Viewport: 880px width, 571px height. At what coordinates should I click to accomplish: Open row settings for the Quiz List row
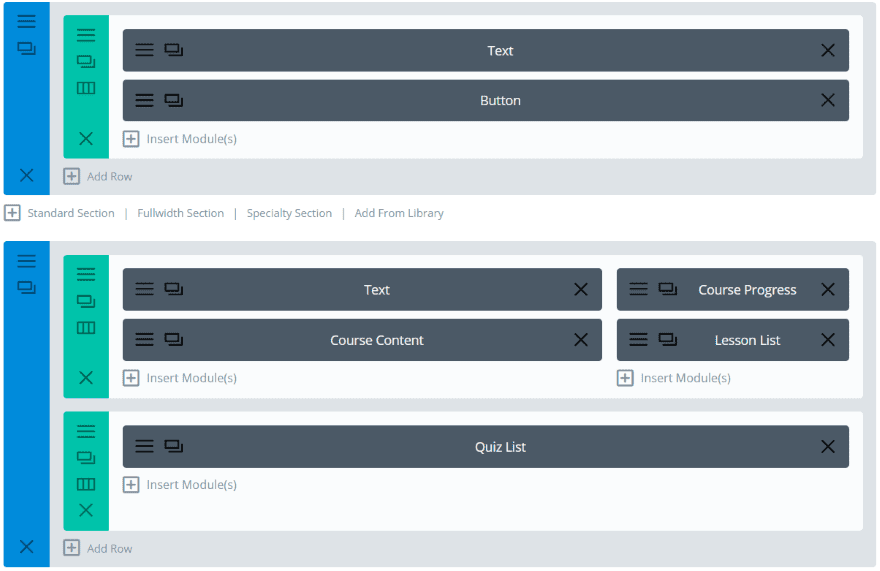coord(86,431)
